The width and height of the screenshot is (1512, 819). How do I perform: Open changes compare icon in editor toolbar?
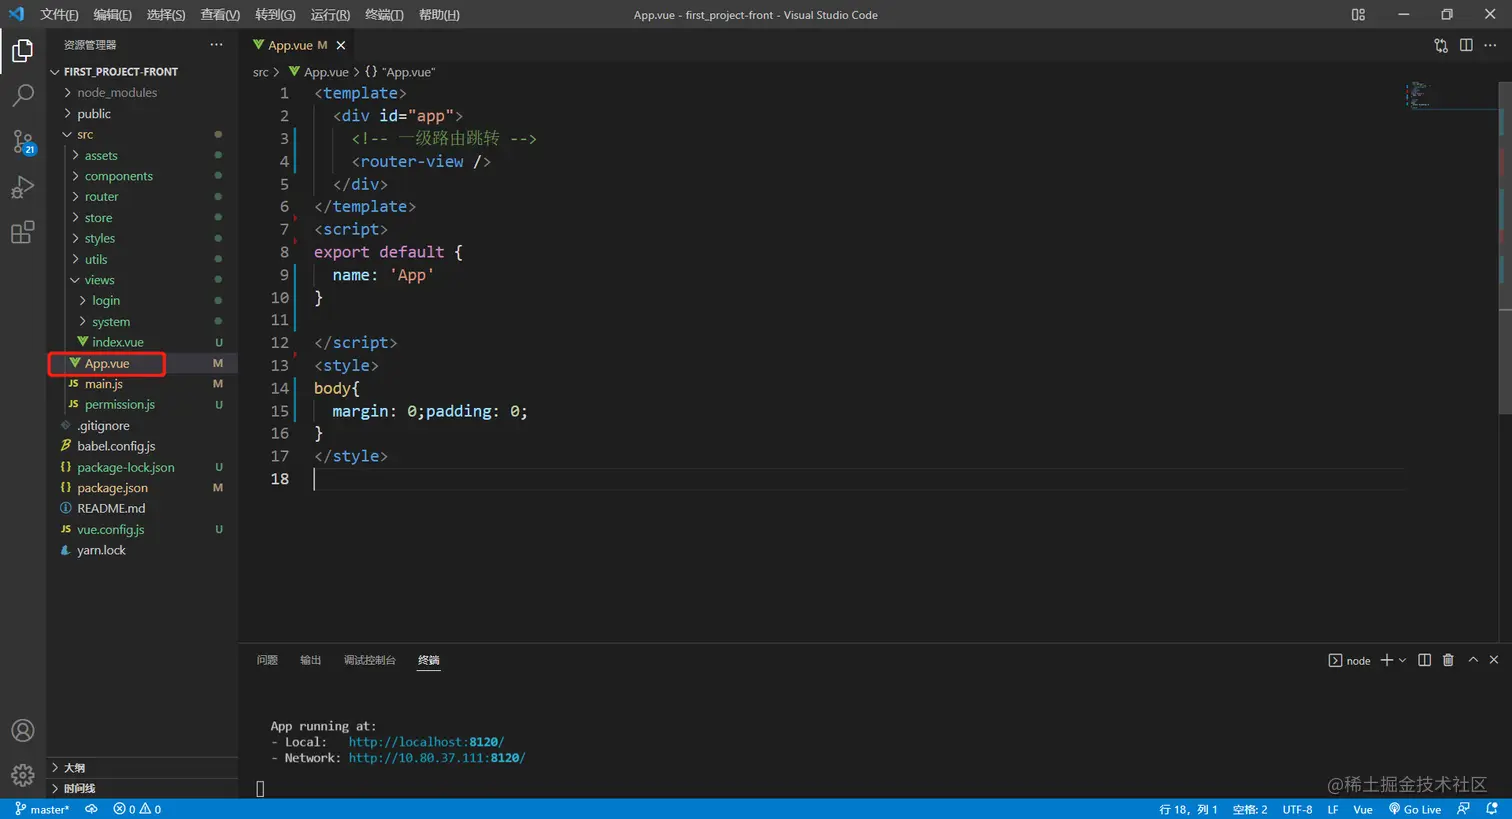point(1441,45)
